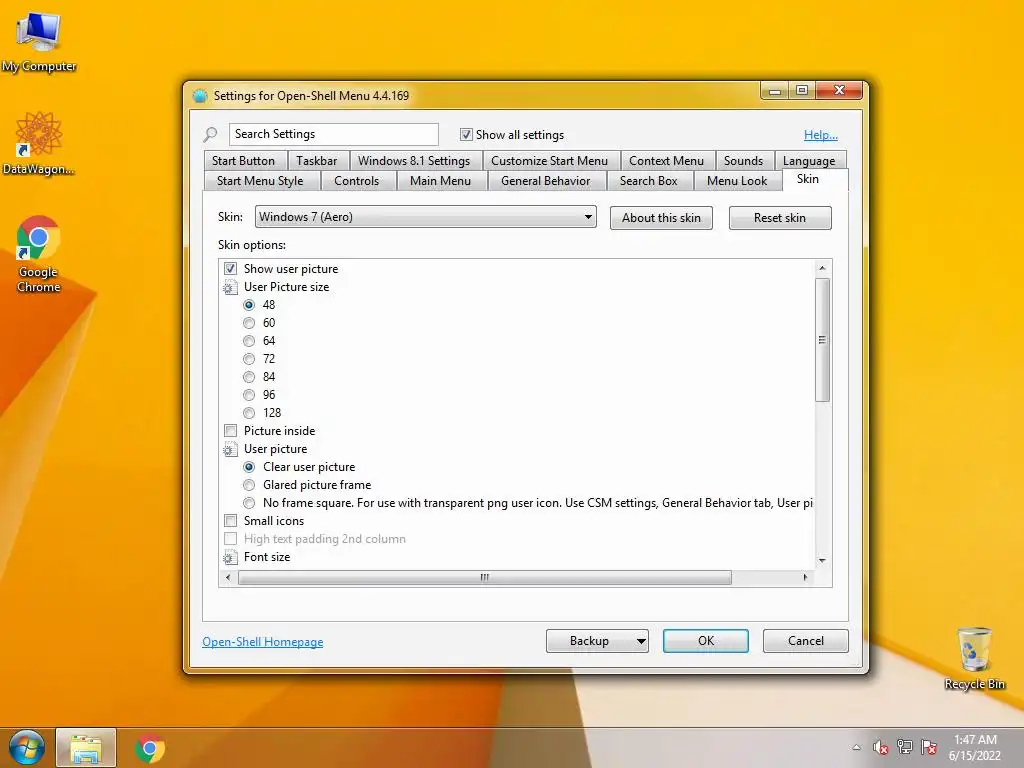Launch Google Chrome from the desktop
Viewport: 1024px width, 768px height.
(x=39, y=255)
